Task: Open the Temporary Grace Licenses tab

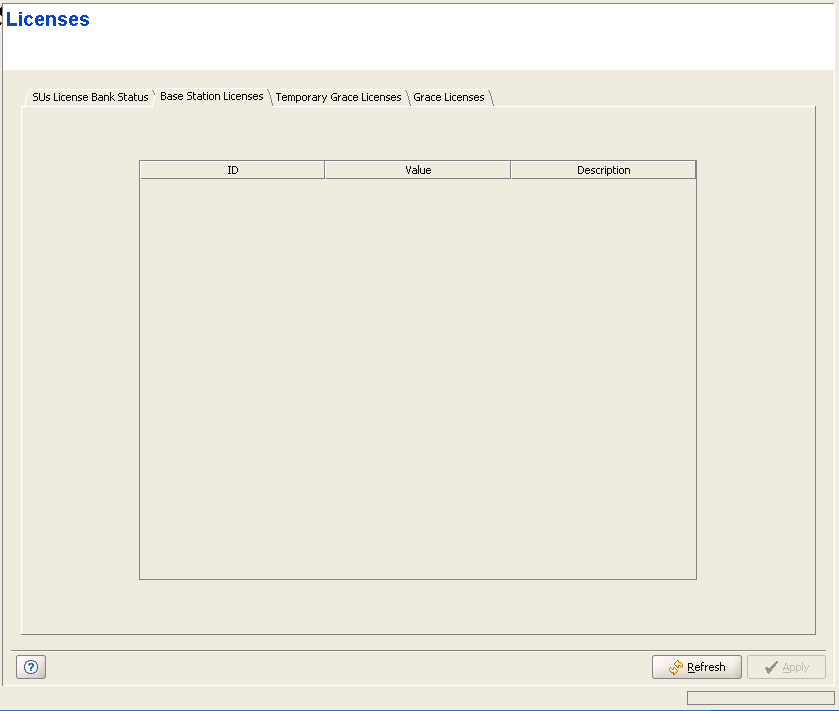Action: (x=338, y=97)
